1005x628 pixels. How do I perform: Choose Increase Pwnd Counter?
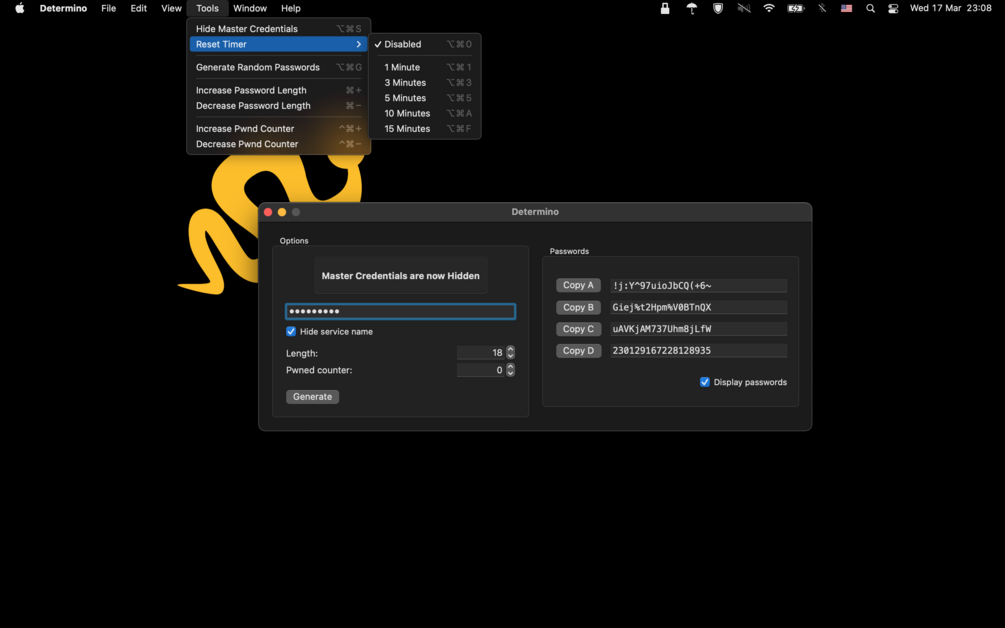(x=278, y=129)
